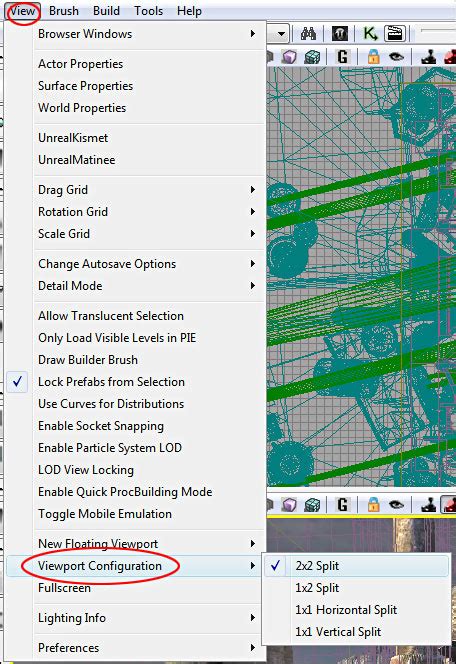The height and width of the screenshot is (664, 456).
Task: Toggle Use Curves for Distributions
Action: tap(135, 404)
